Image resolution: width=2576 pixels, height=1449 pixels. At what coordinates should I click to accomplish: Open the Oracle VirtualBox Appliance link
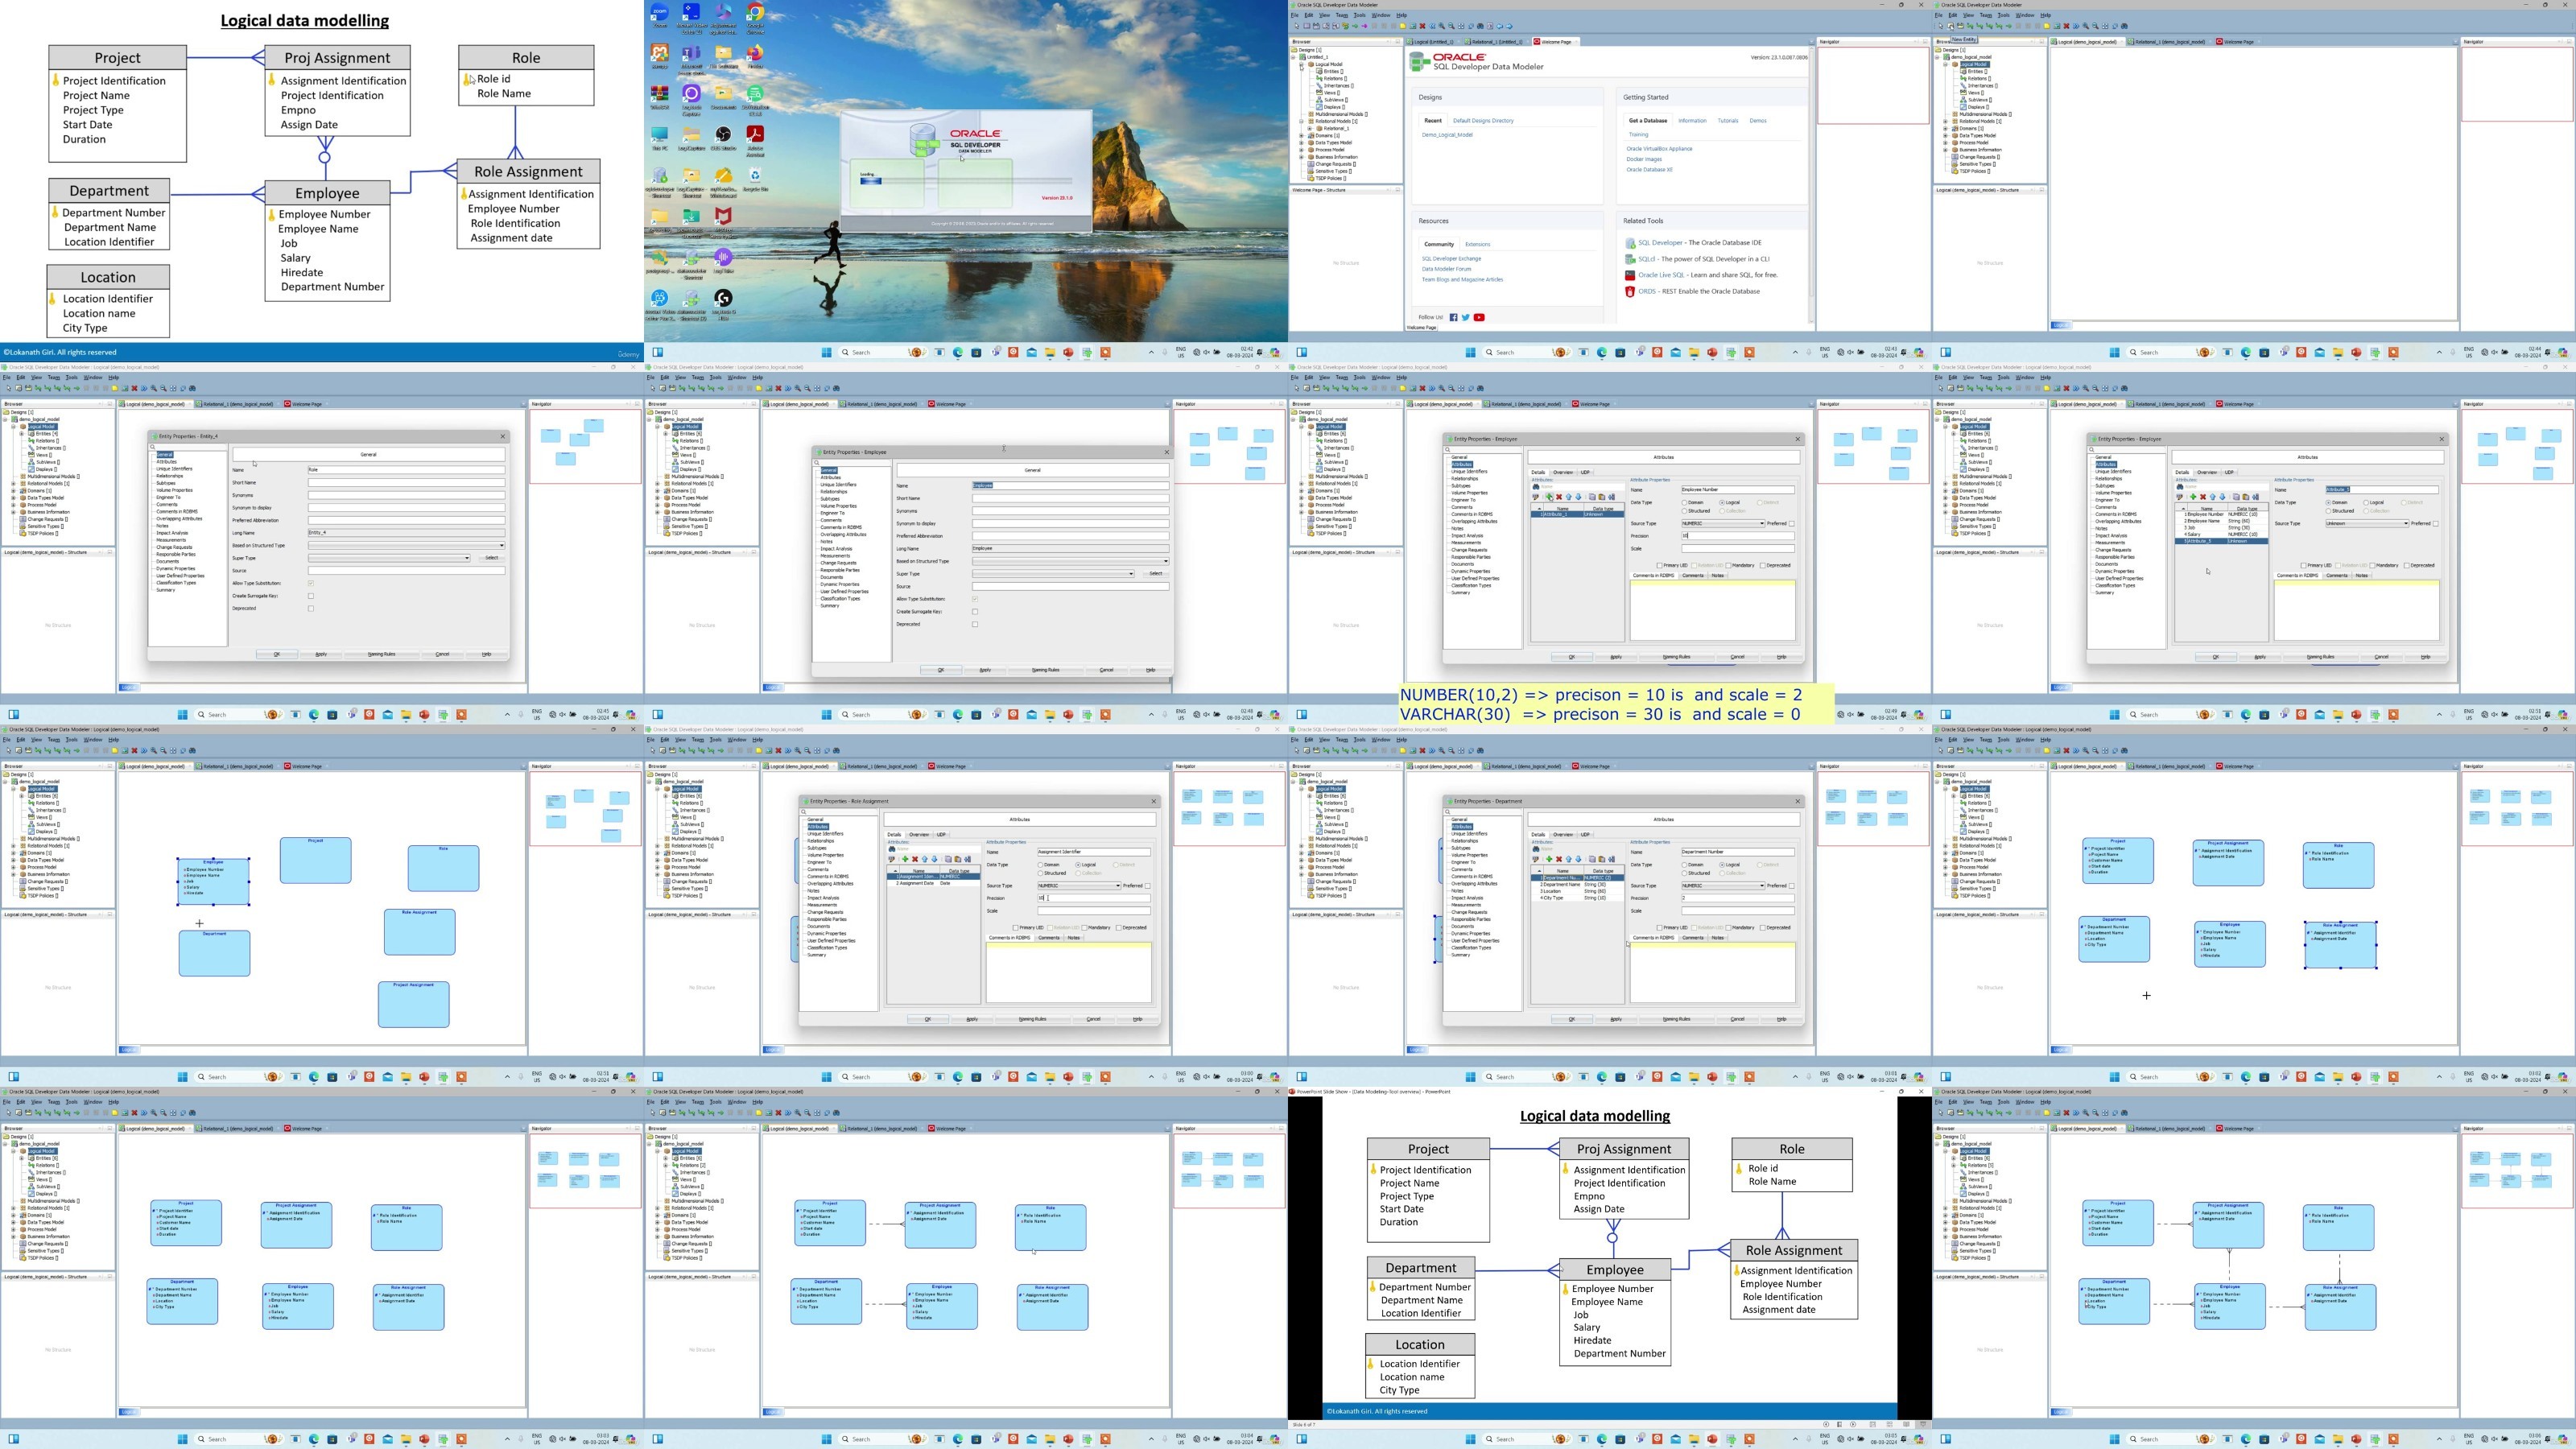pos(1659,148)
